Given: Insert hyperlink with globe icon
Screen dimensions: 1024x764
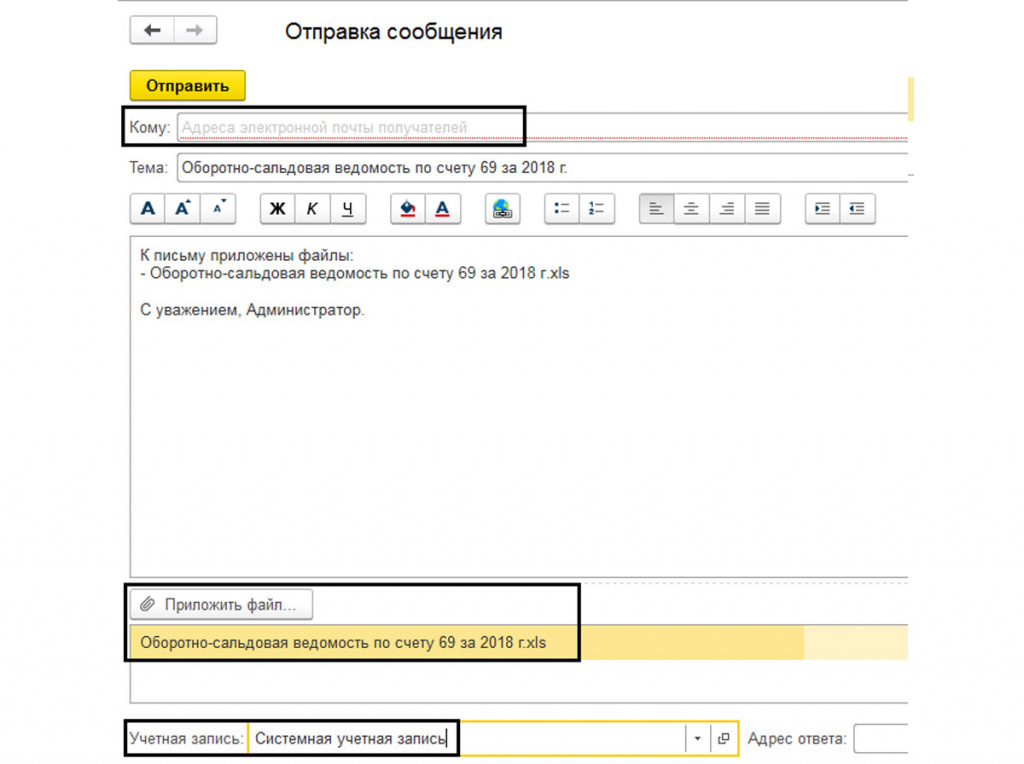Looking at the screenshot, I should point(502,209).
